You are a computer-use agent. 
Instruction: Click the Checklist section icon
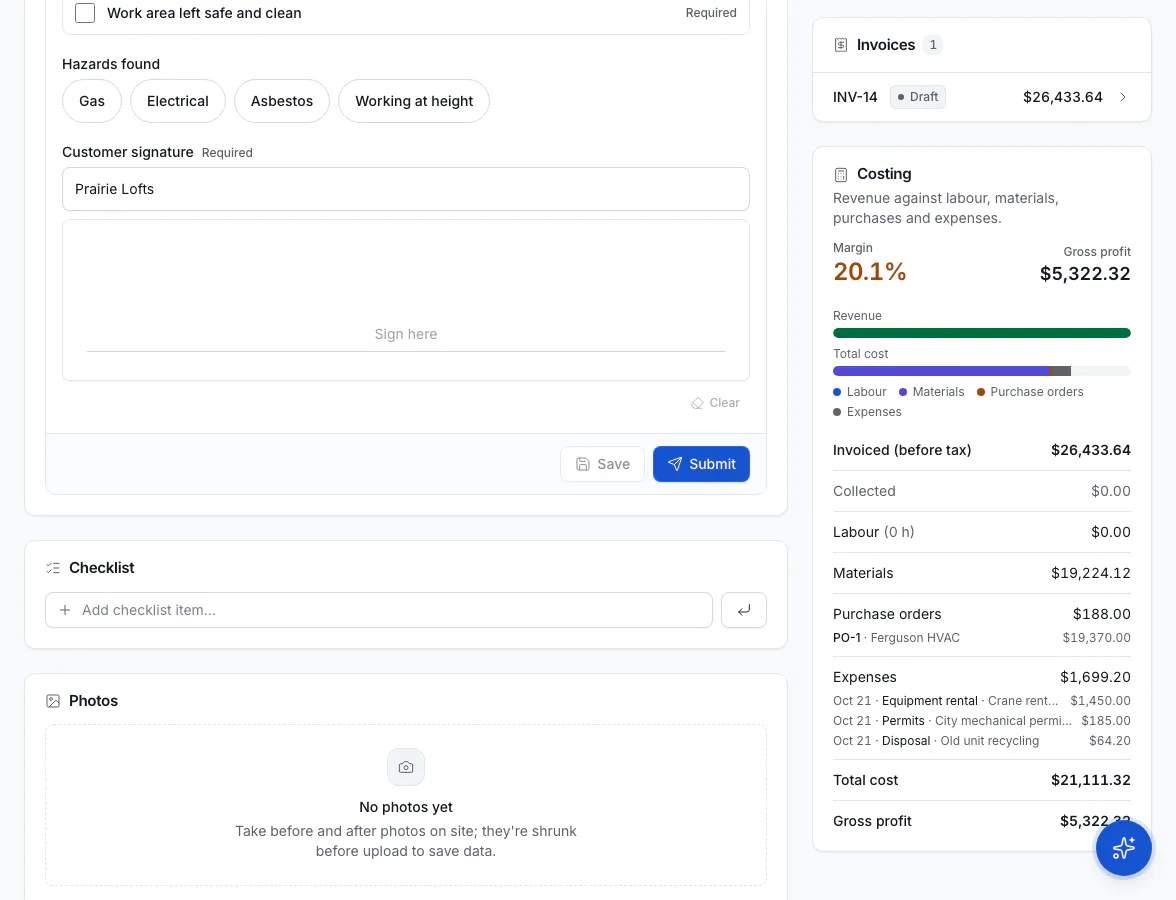click(x=52, y=568)
